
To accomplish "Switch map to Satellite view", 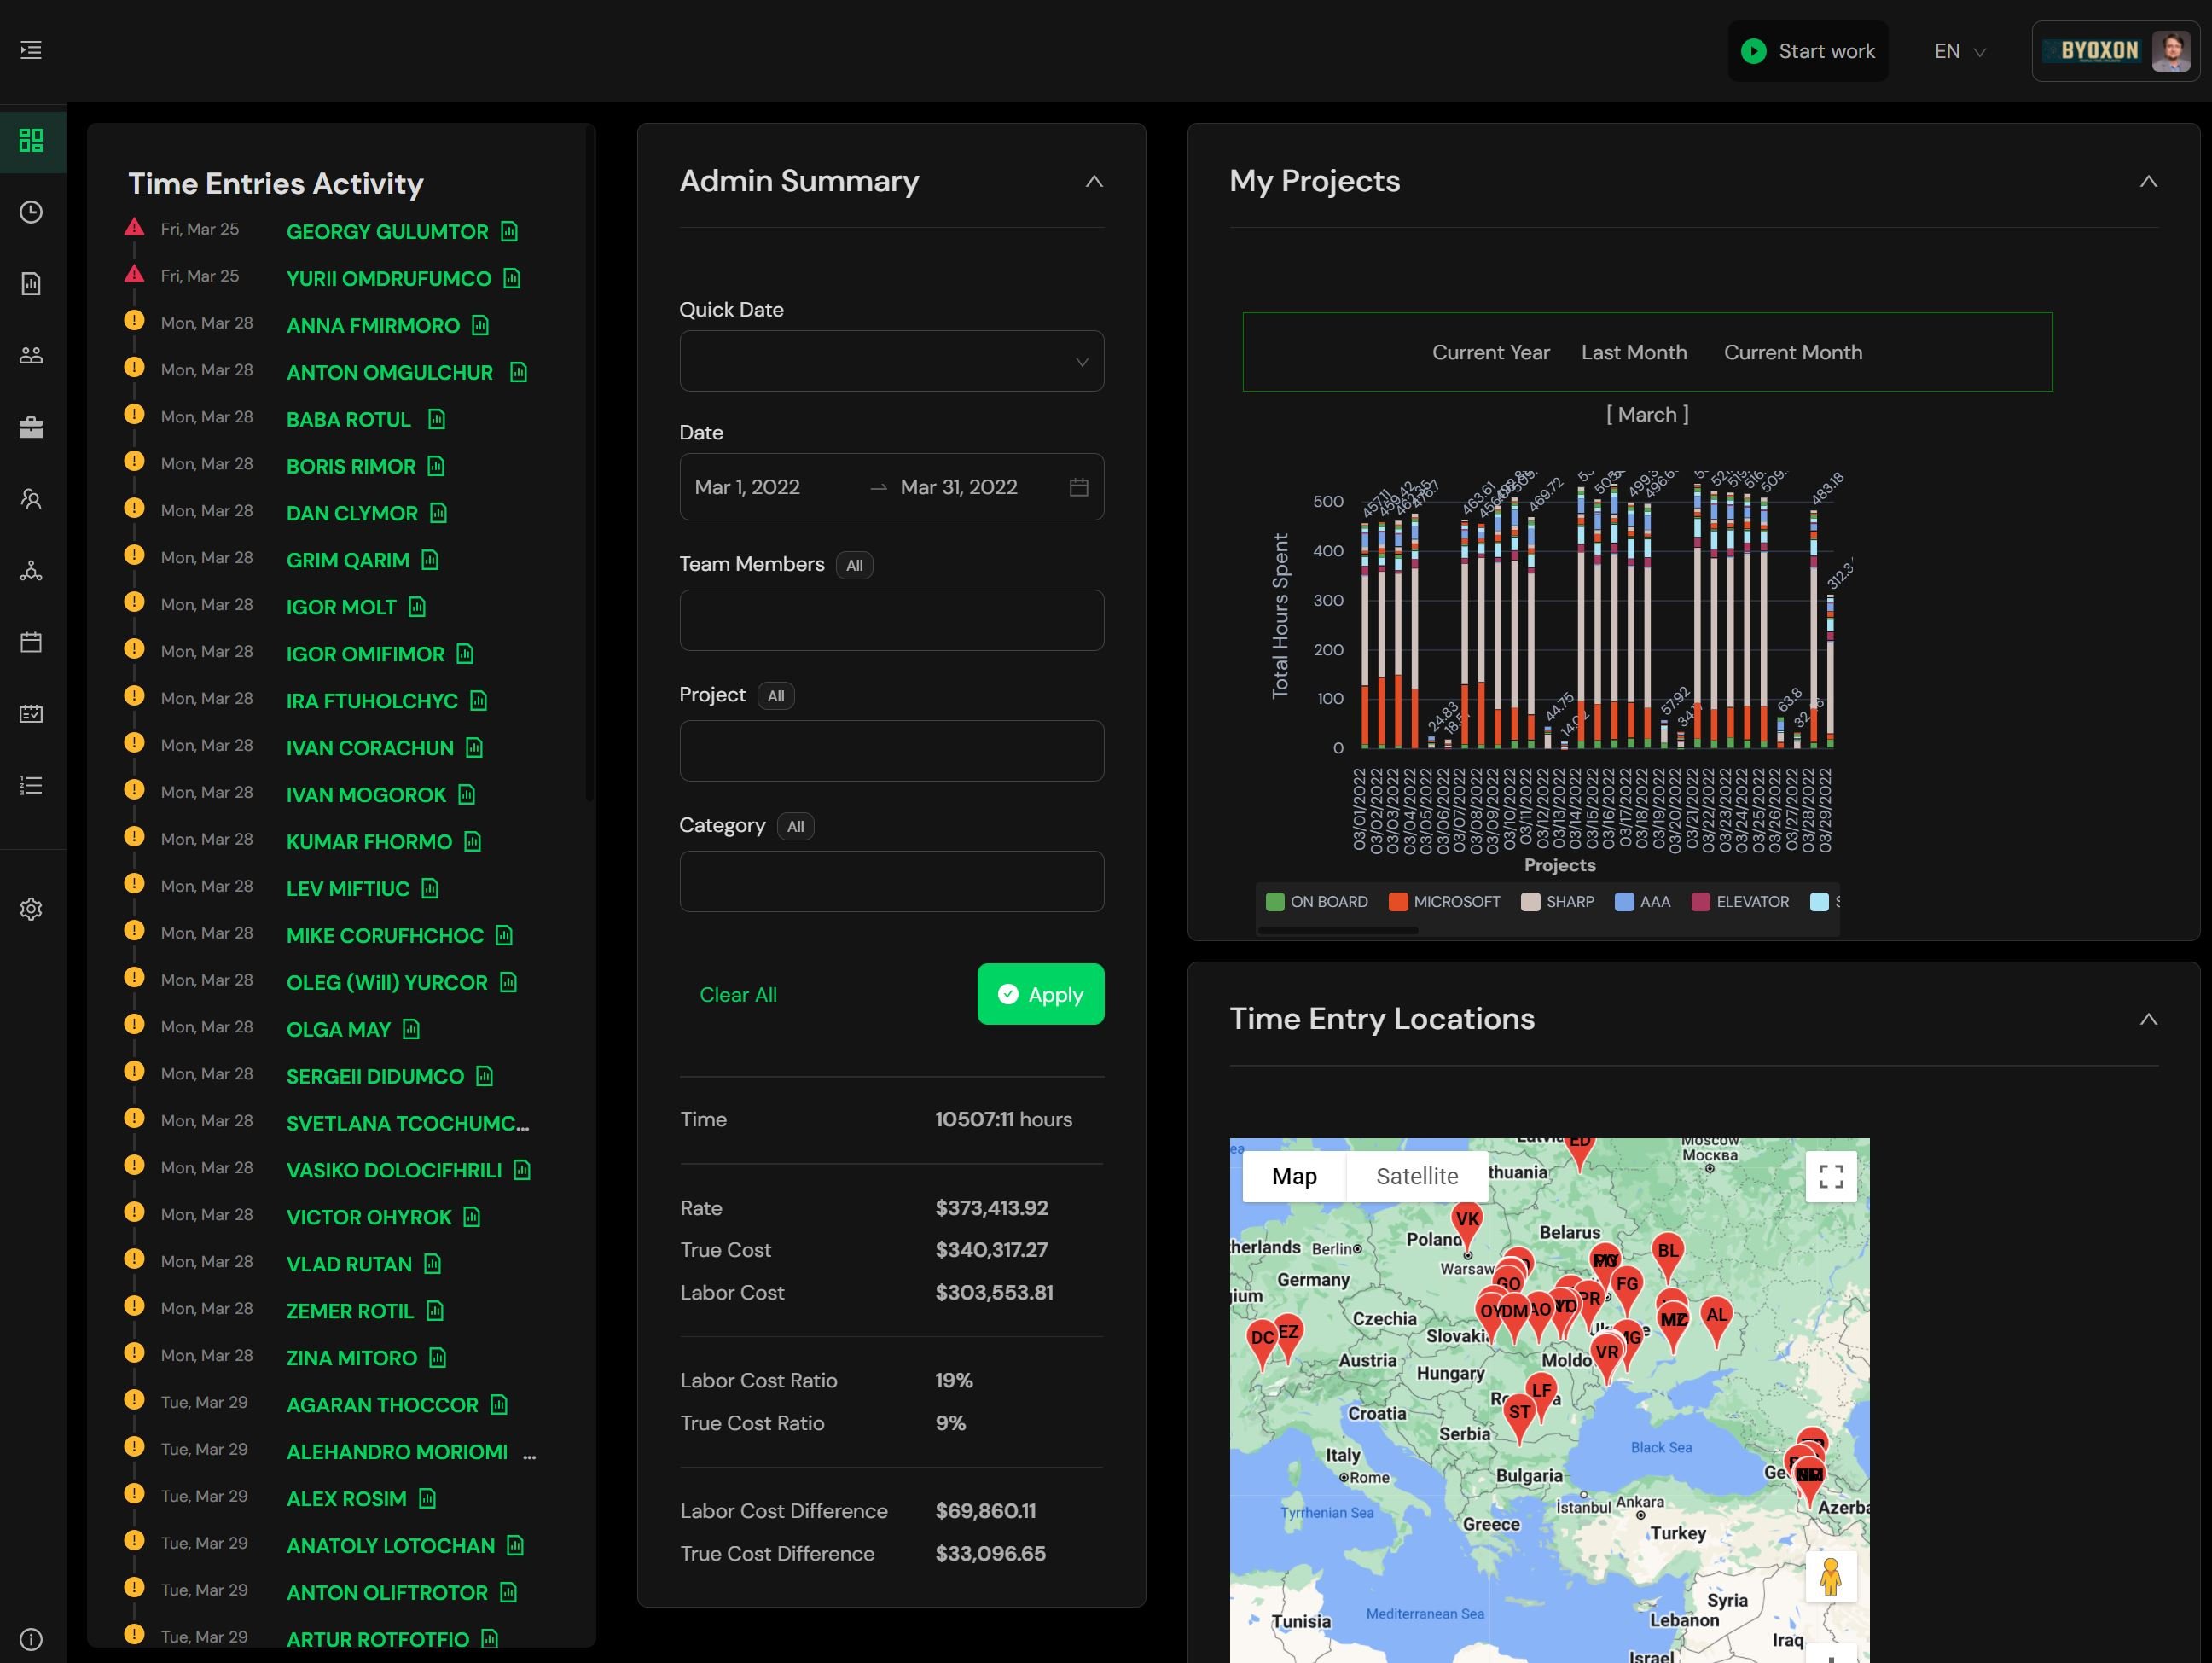I will 1416,1176.
